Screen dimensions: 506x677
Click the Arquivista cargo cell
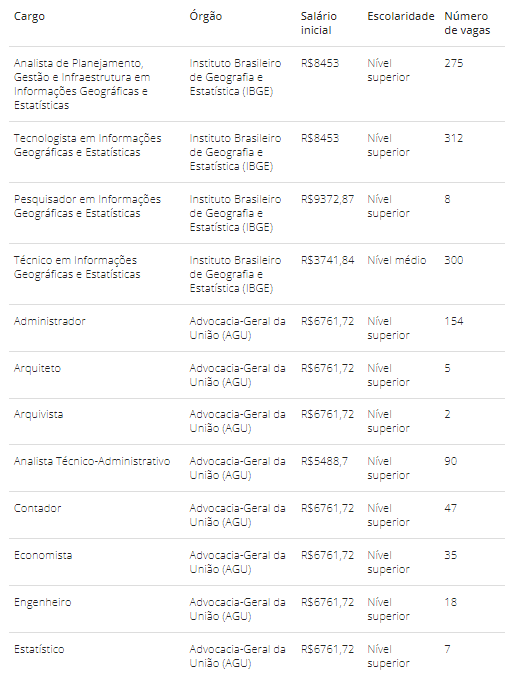point(38,414)
